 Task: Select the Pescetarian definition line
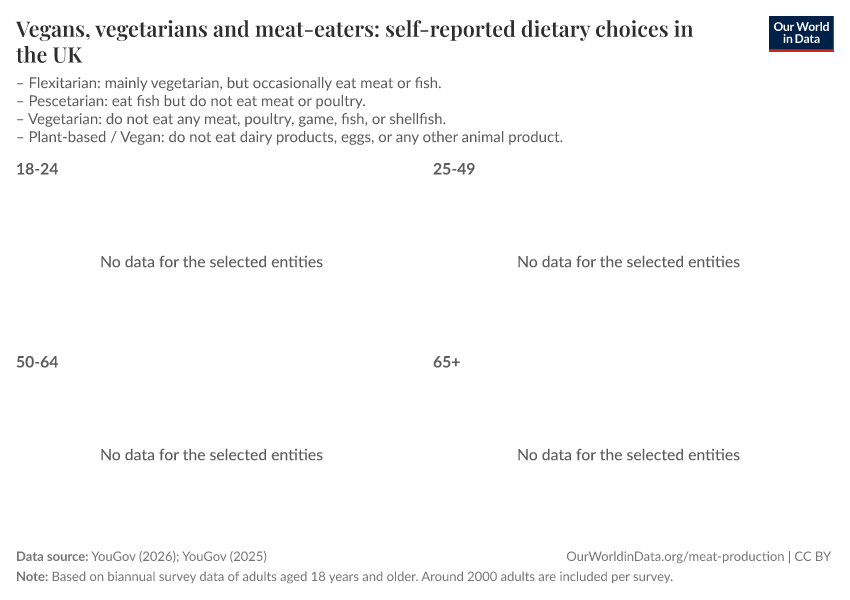pos(191,101)
